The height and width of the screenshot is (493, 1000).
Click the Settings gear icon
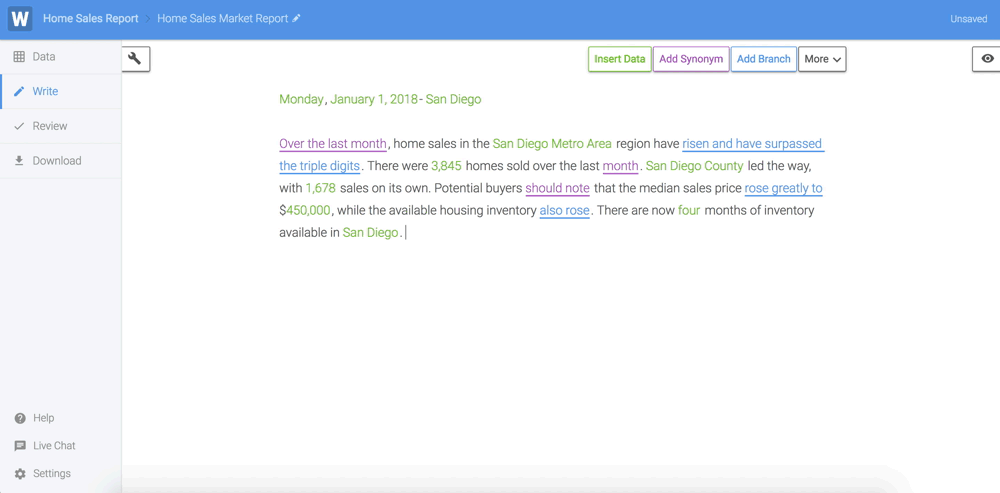pos(20,474)
